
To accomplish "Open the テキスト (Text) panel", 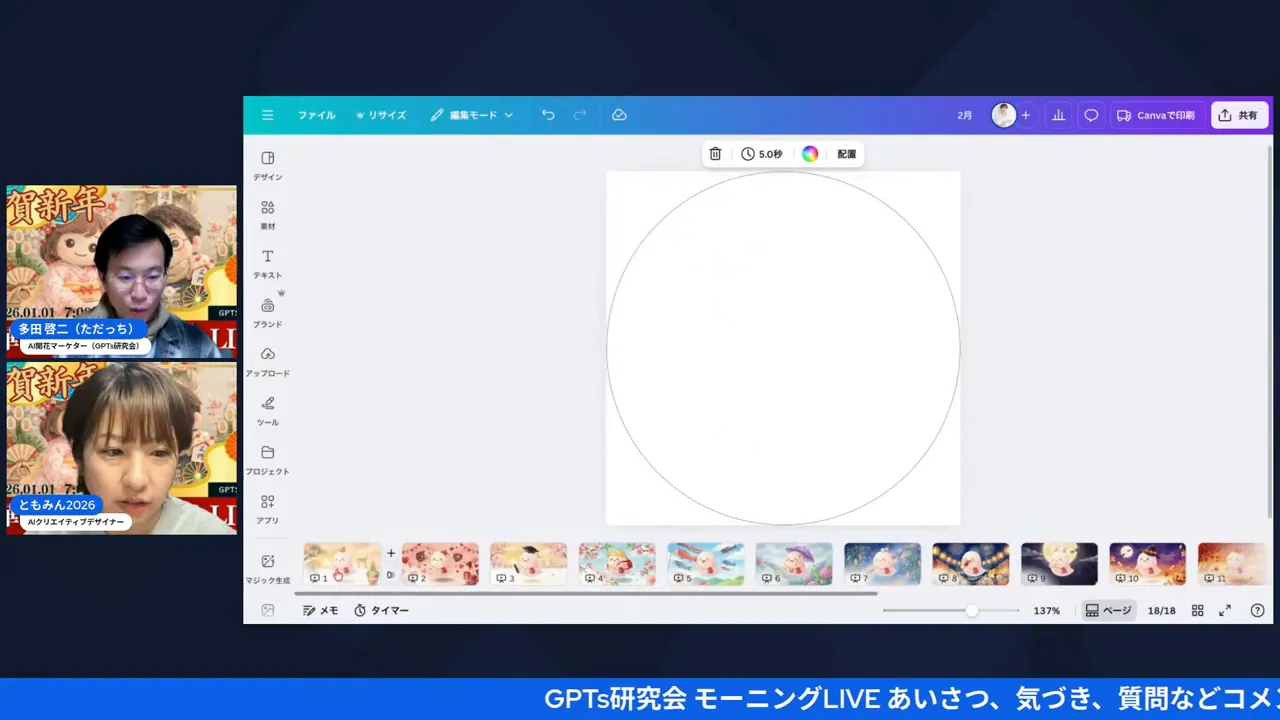I will pos(267,262).
